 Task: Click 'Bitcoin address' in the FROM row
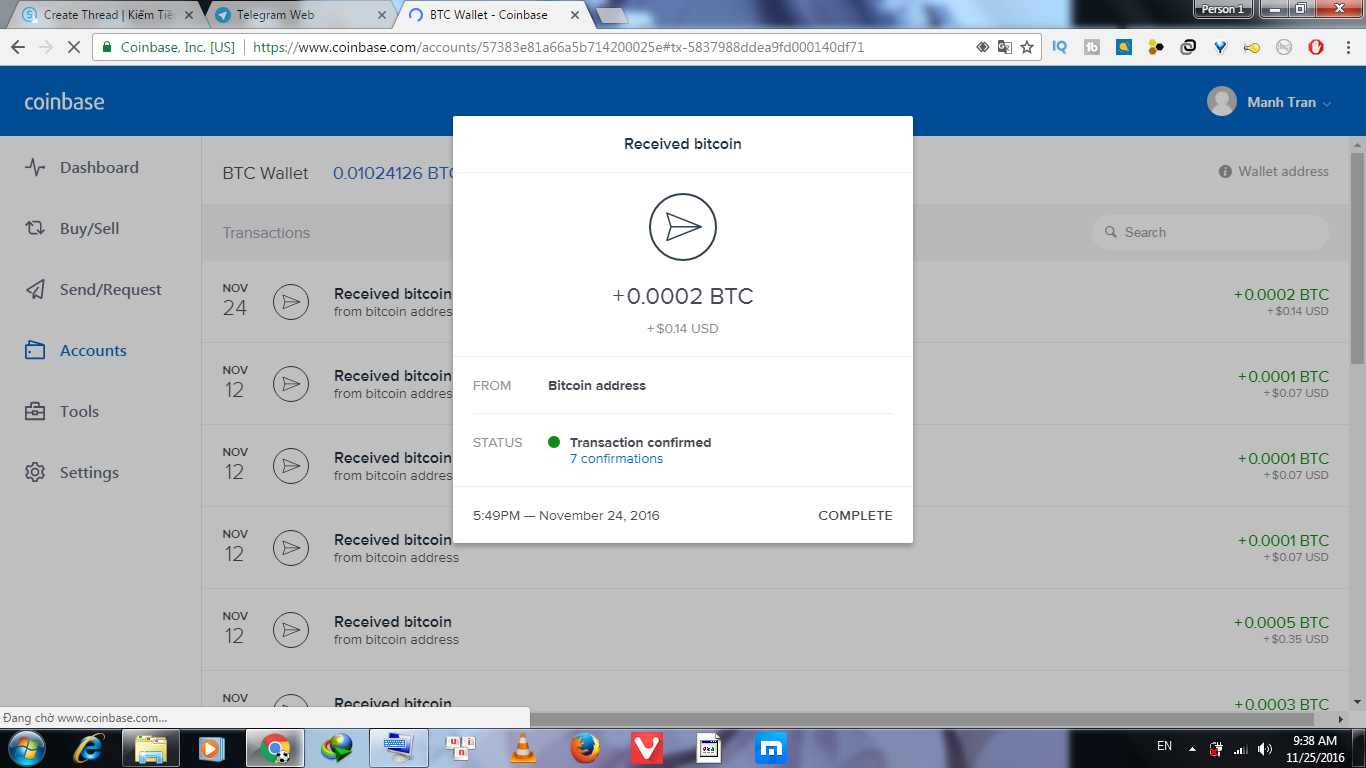[x=597, y=386]
